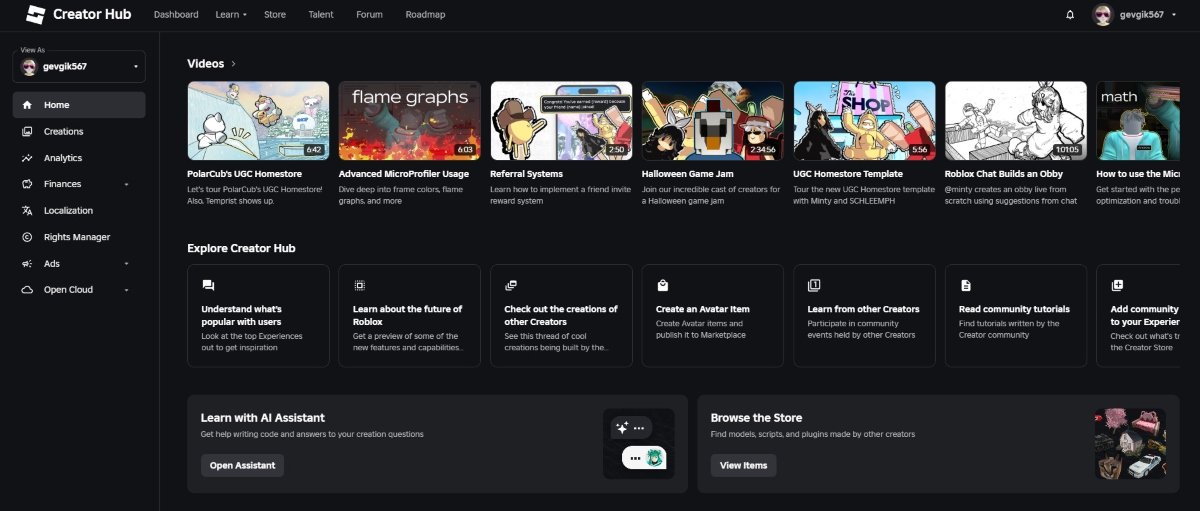Open the Rights Manager copyright icon
1200x511 pixels.
[27, 237]
